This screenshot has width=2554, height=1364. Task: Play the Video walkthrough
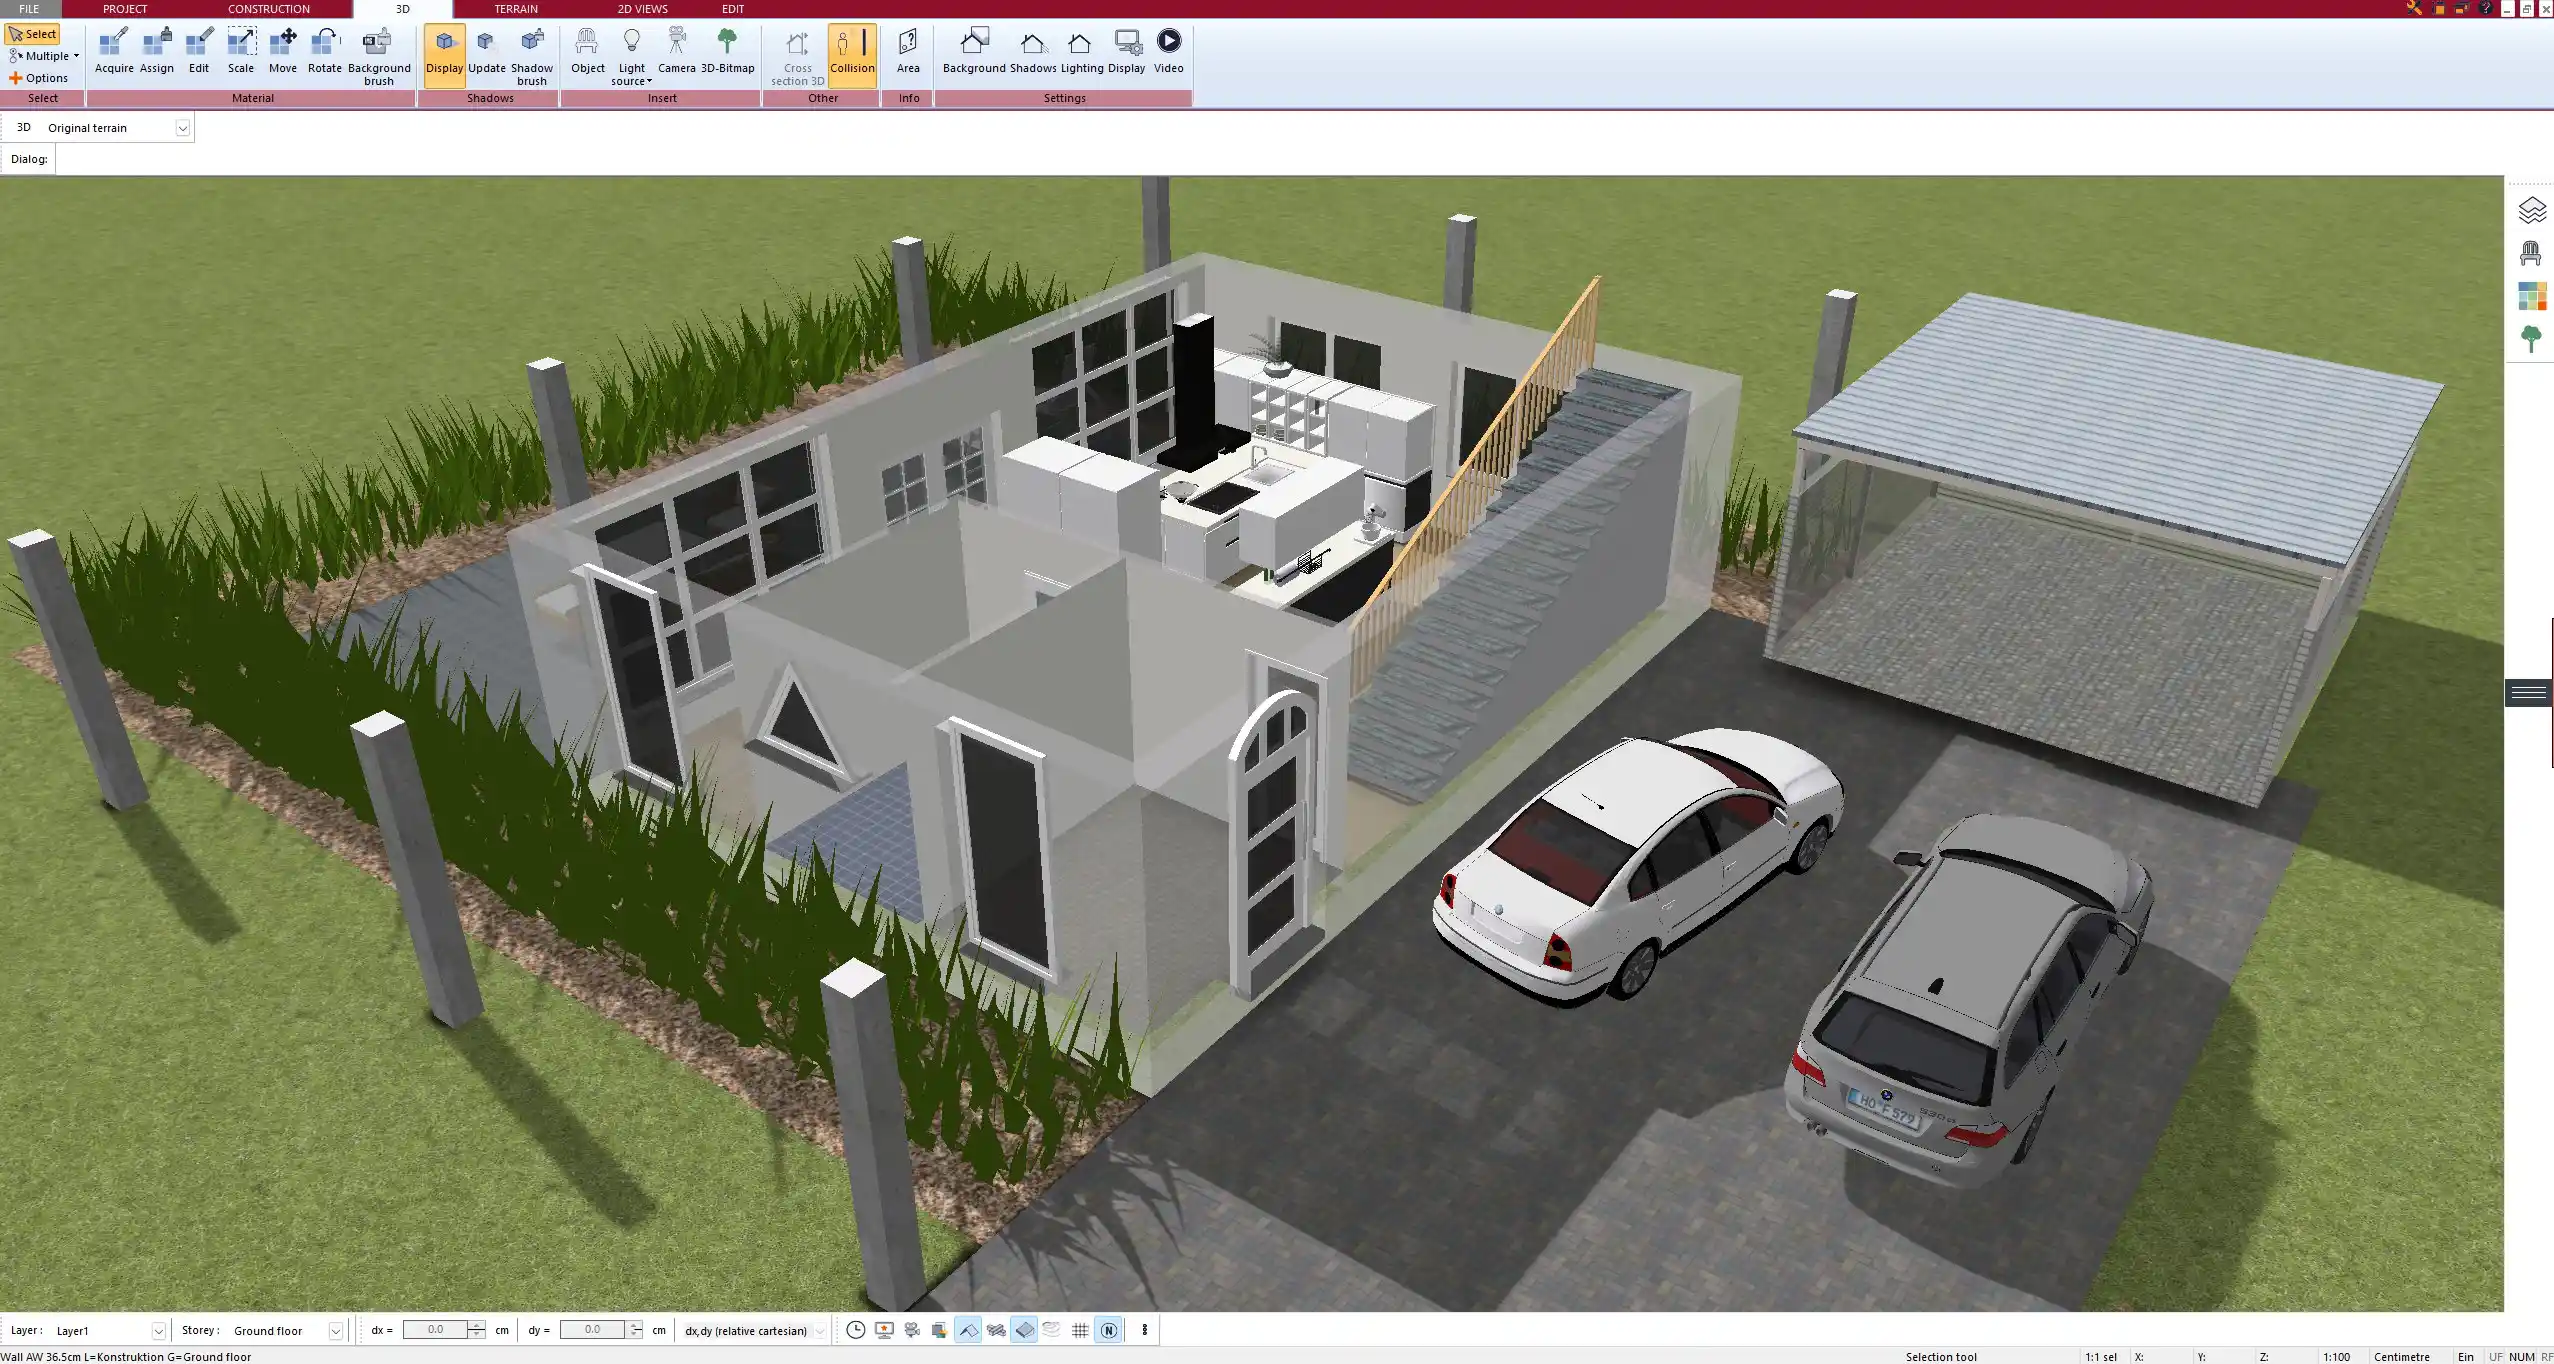(1168, 51)
